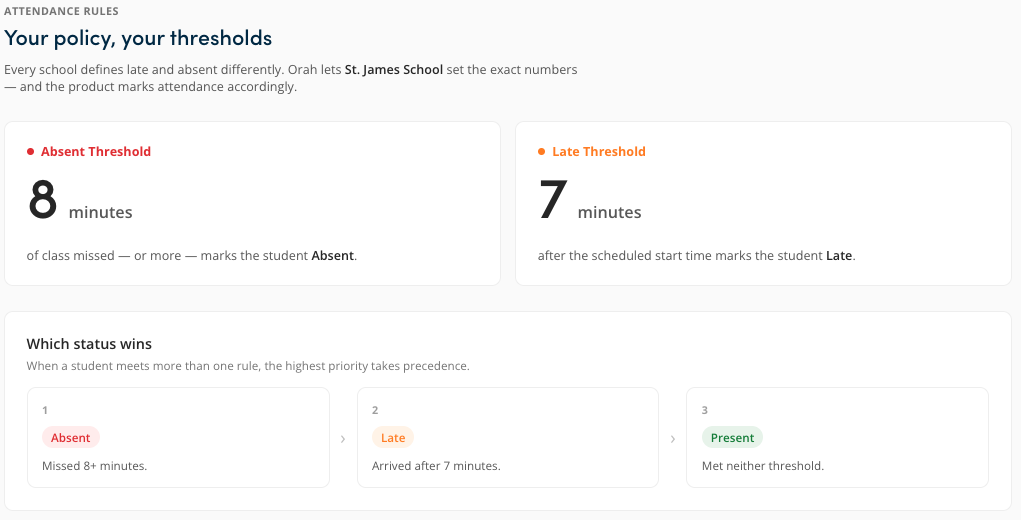
Task: Click the Late Threshold heading
Action: click(x=599, y=152)
